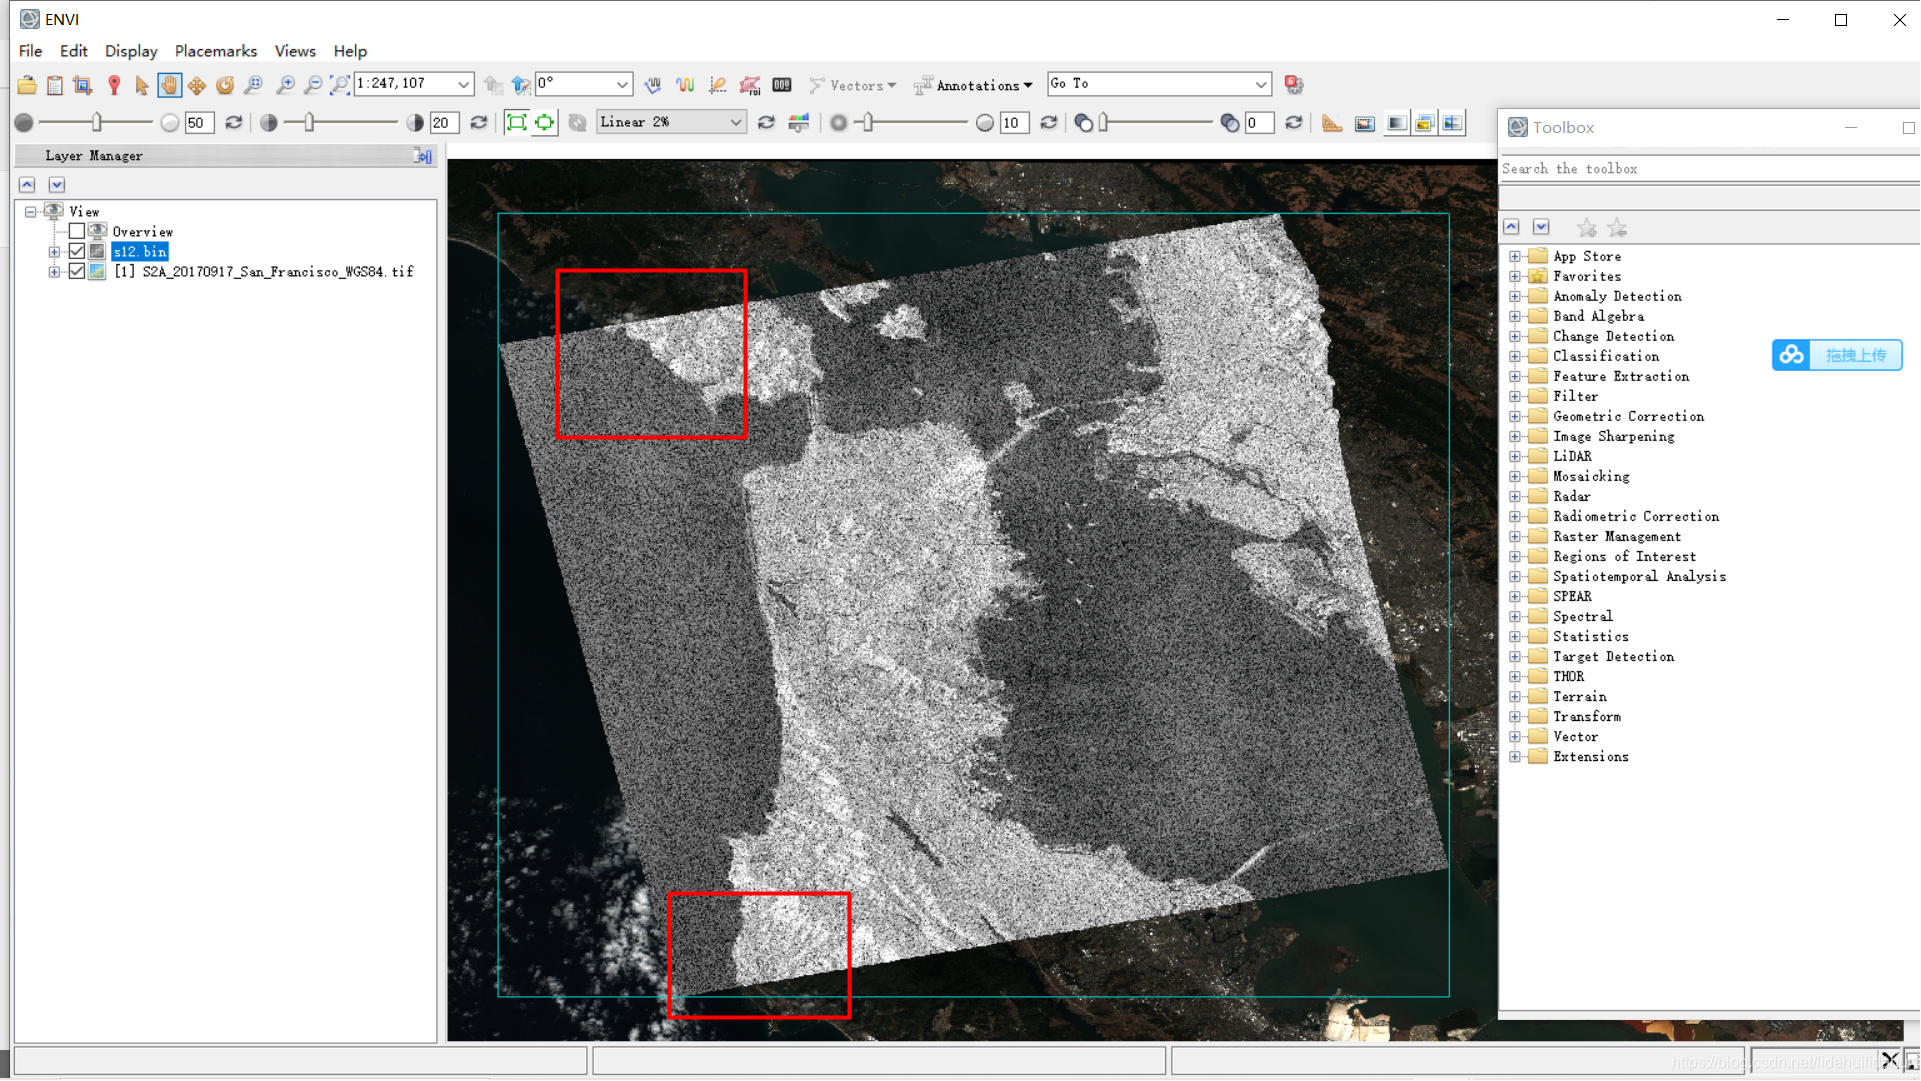Click the red pushpin placemark icon
The width and height of the screenshot is (1921, 1081).
tap(114, 85)
